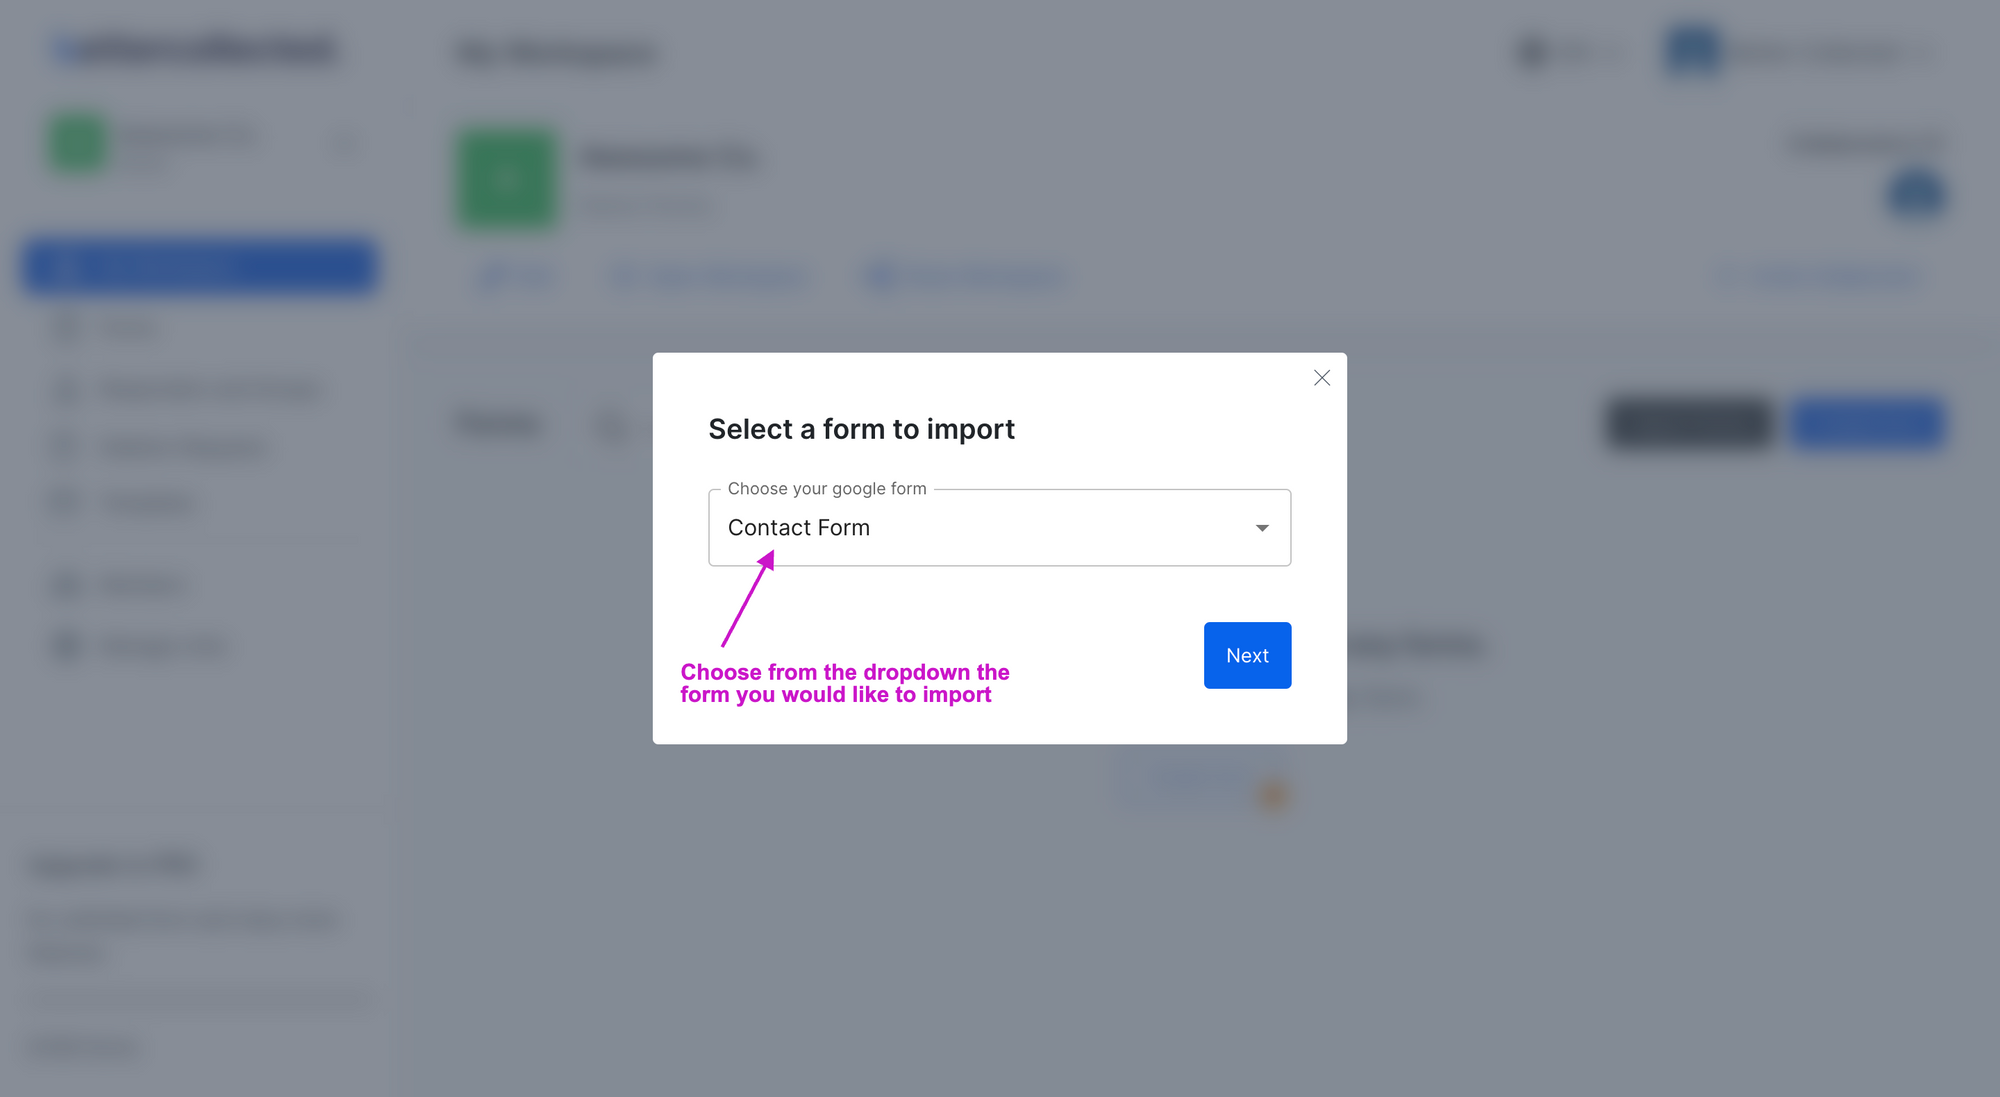Open the first tab under the workspace name
Screen dimensions: 2000x1097
(x=516, y=276)
